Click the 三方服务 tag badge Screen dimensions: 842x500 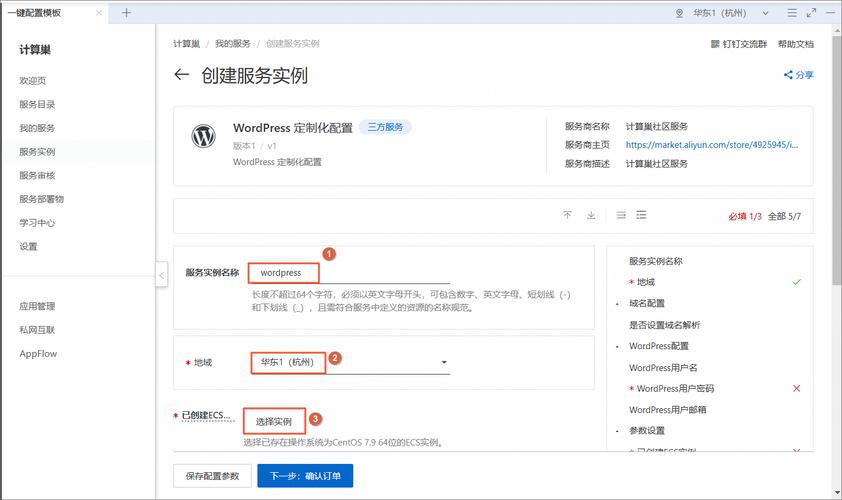click(x=385, y=127)
